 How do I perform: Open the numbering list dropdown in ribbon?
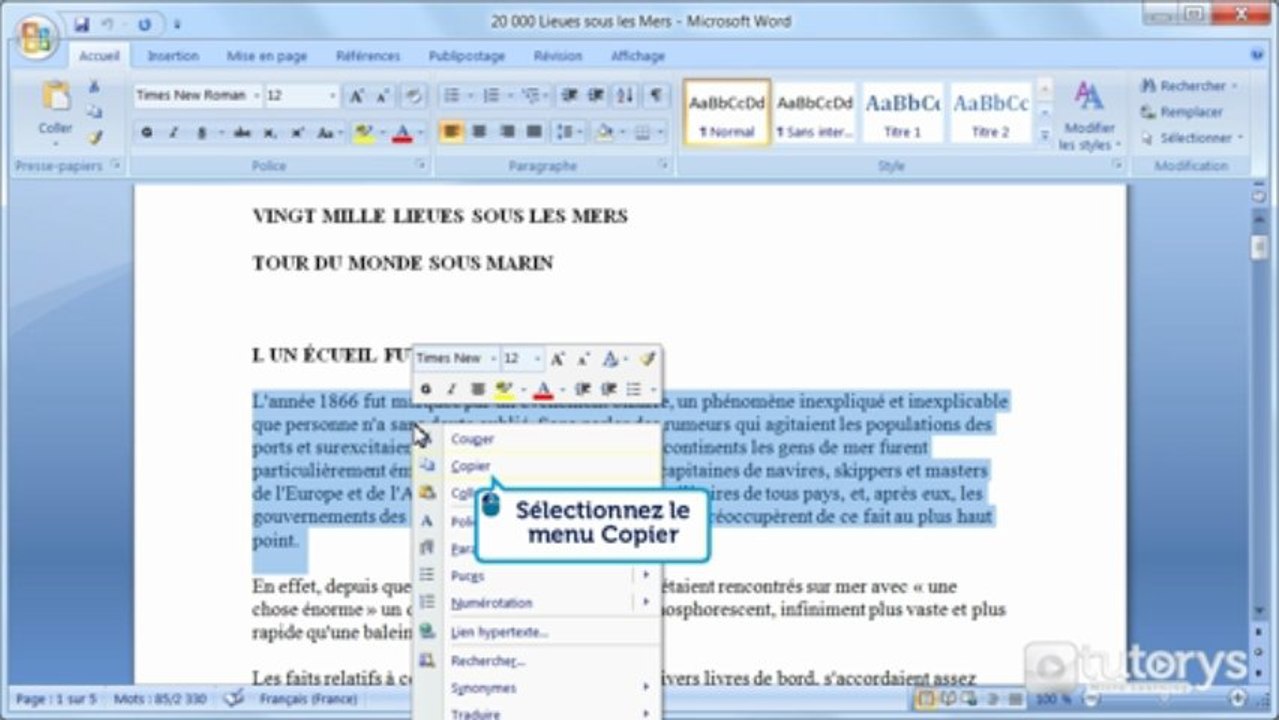(509, 96)
